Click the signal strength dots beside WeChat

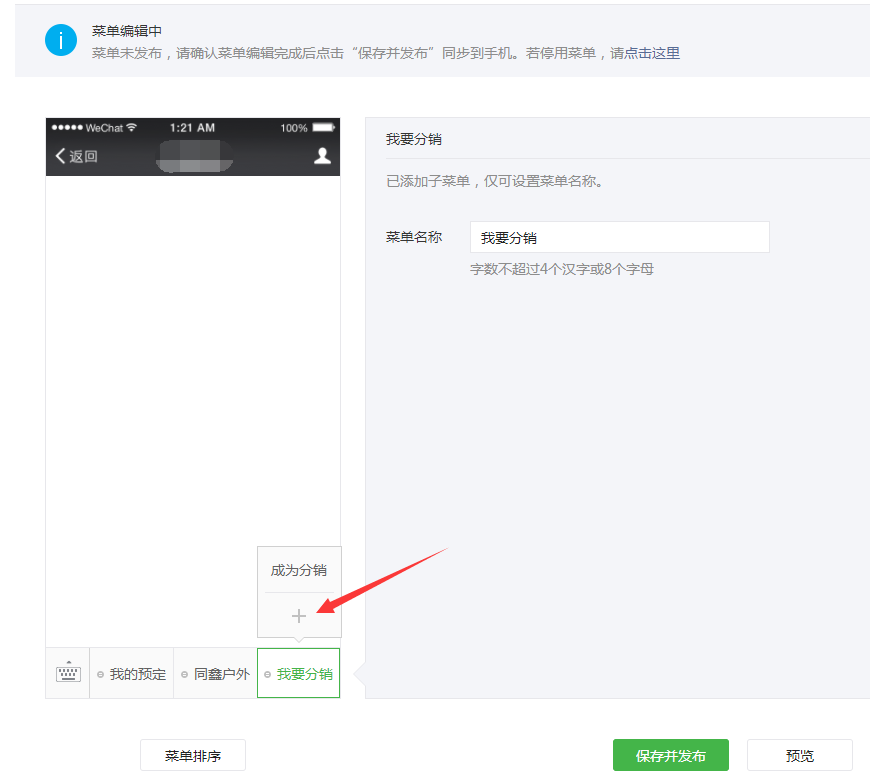click(x=67, y=128)
